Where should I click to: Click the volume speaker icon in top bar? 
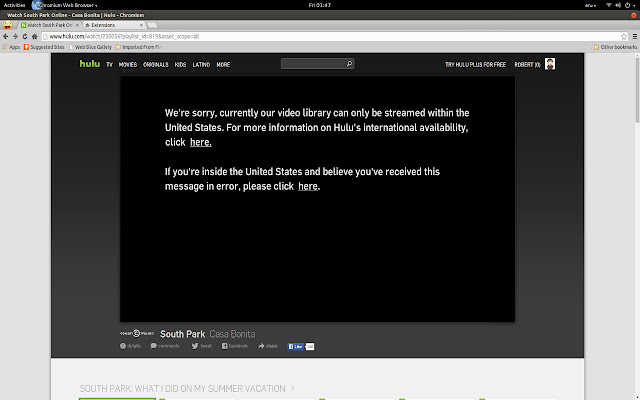coord(618,5)
